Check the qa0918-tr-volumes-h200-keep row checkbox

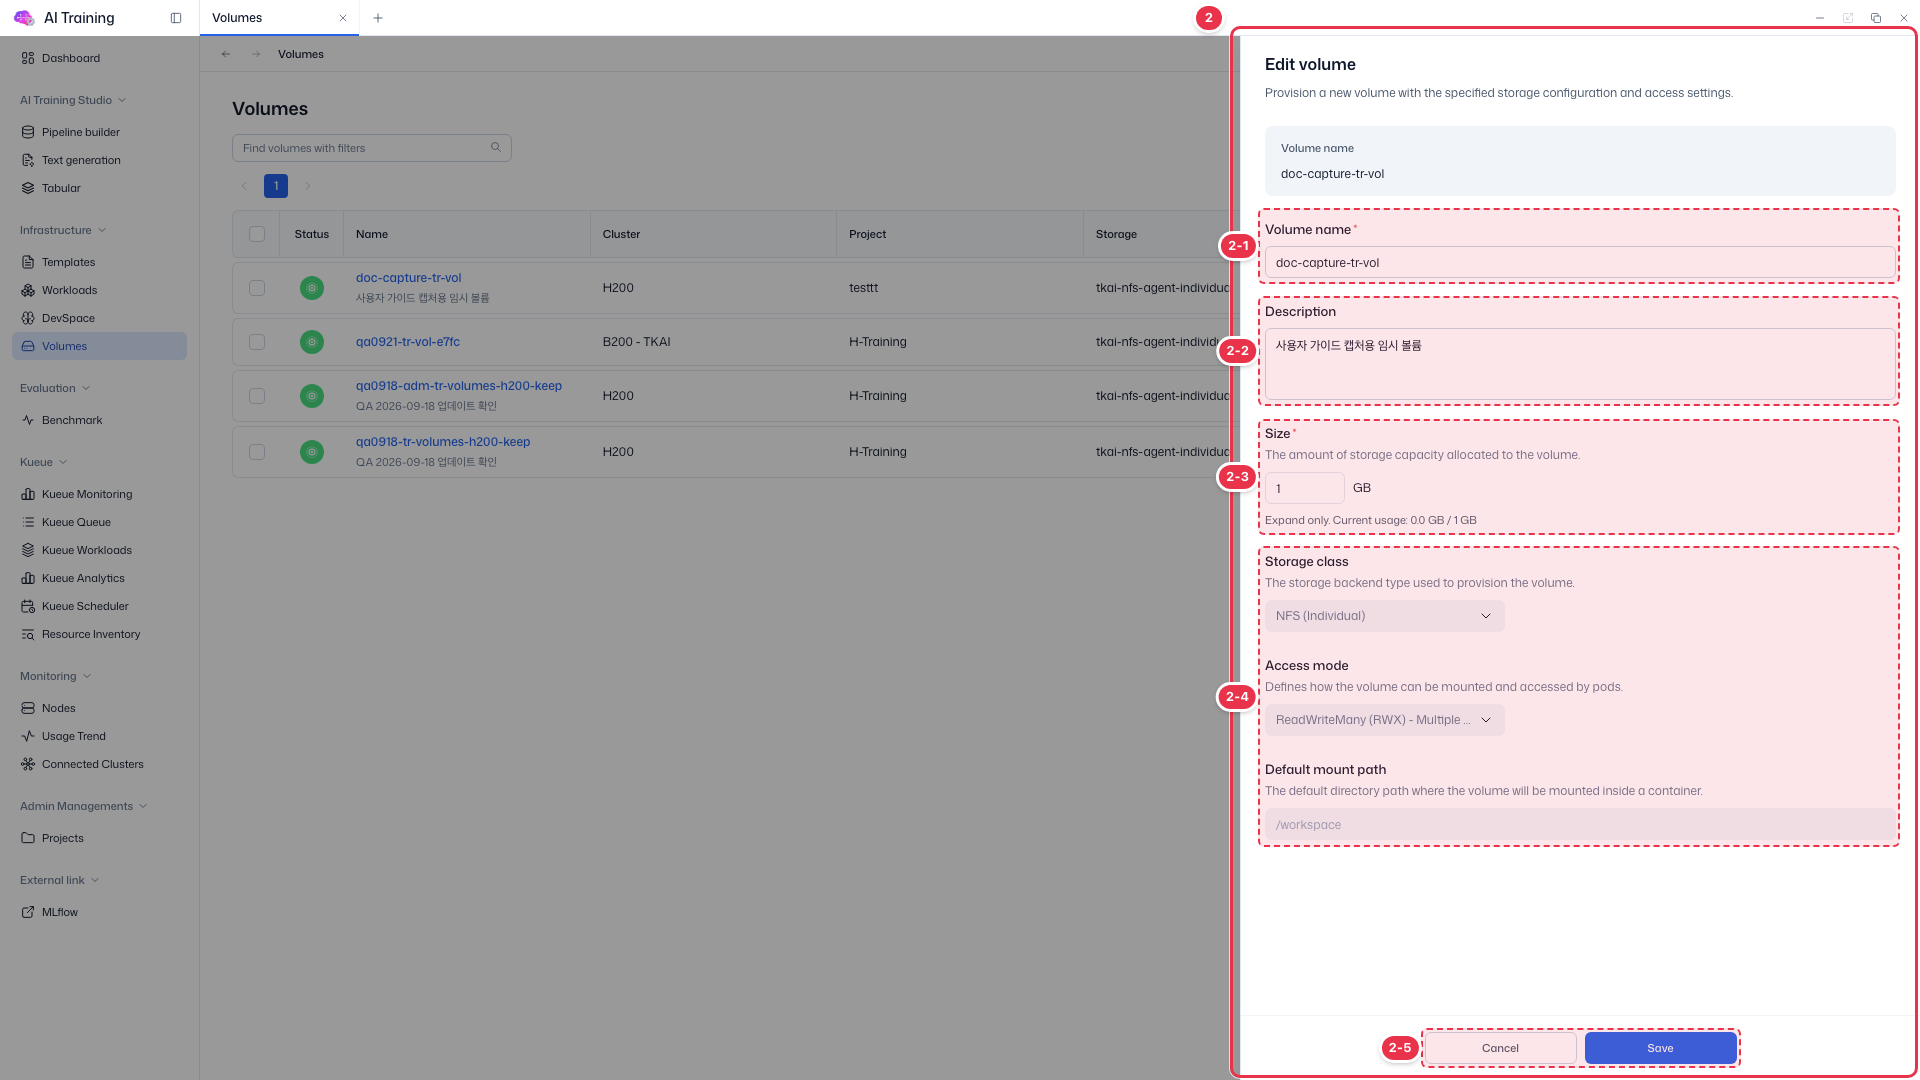tap(257, 452)
